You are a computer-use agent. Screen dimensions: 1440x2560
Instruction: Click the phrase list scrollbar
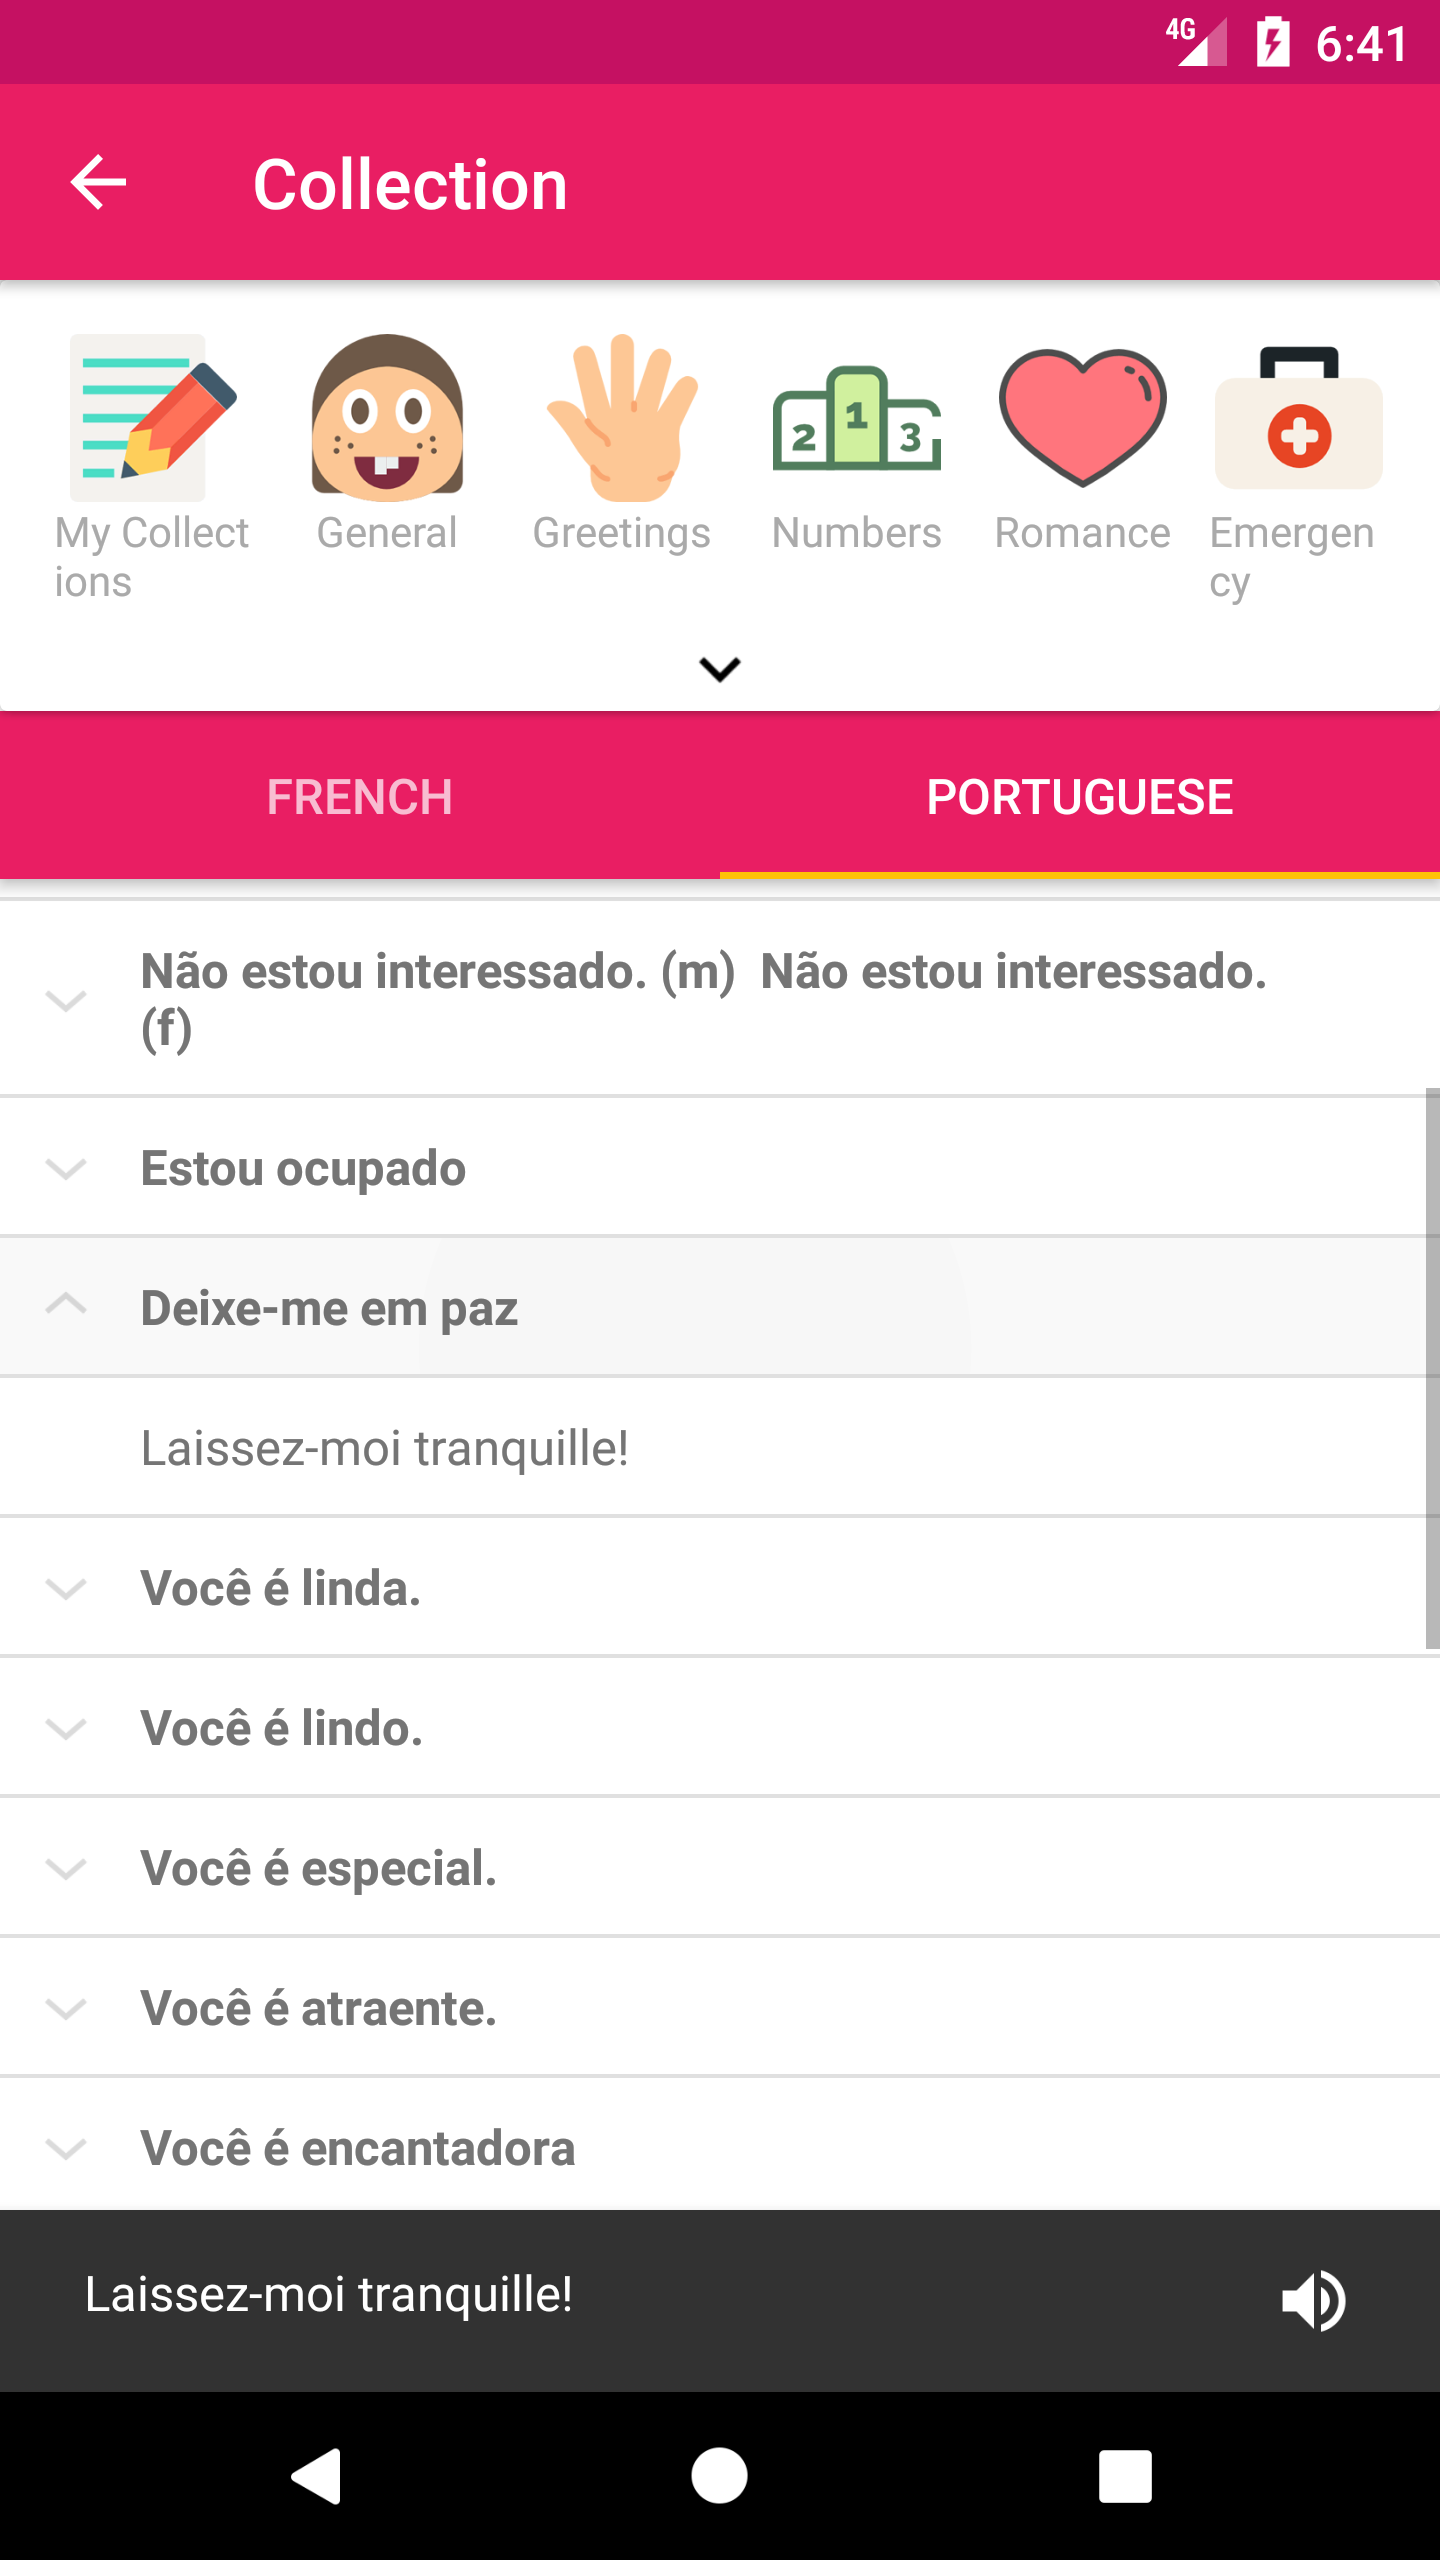pos(1432,1368)
